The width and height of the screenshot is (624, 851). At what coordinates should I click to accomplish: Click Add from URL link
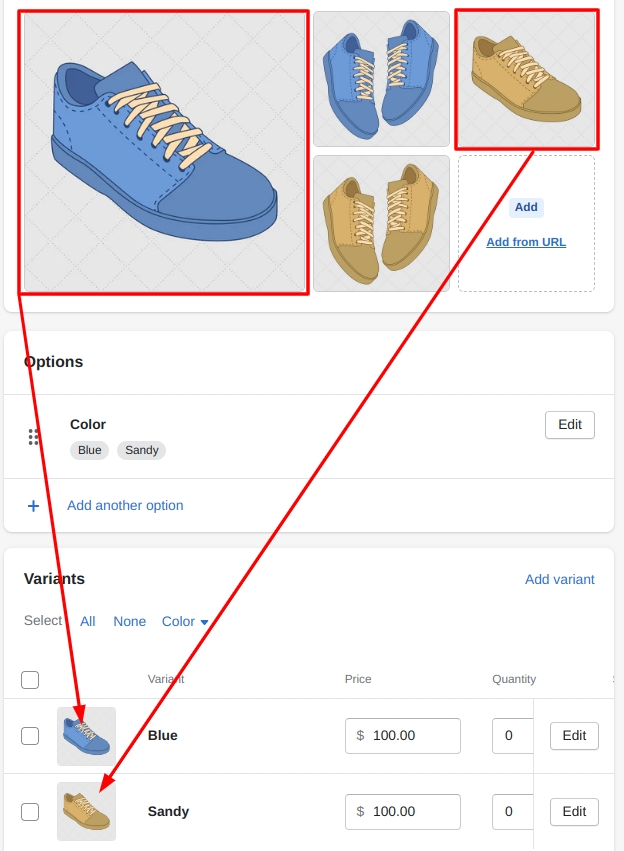pos(526,242)
